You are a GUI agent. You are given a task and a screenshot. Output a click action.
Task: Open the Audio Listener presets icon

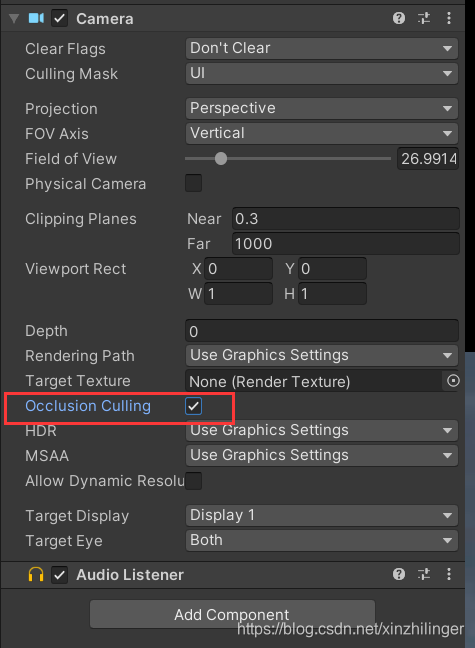click(424, 574)
